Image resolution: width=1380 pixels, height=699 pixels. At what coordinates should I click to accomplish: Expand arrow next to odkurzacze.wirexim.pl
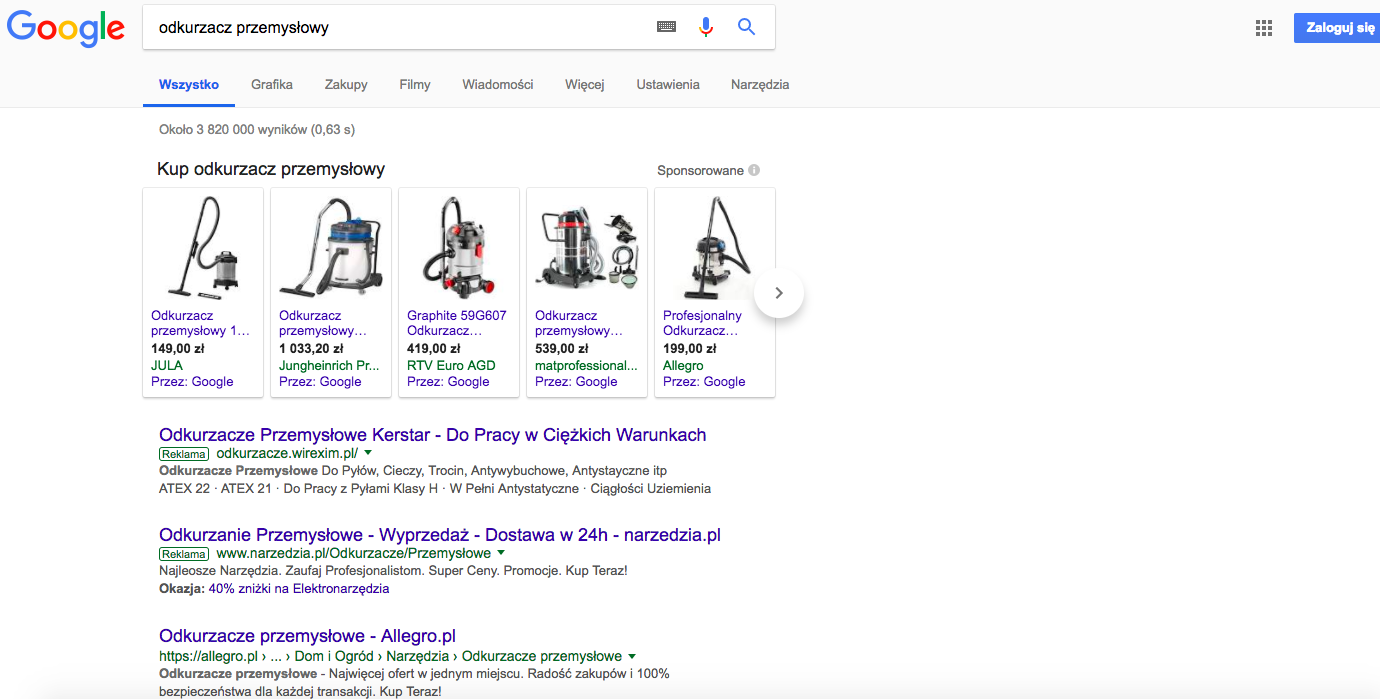click(368, 453)
